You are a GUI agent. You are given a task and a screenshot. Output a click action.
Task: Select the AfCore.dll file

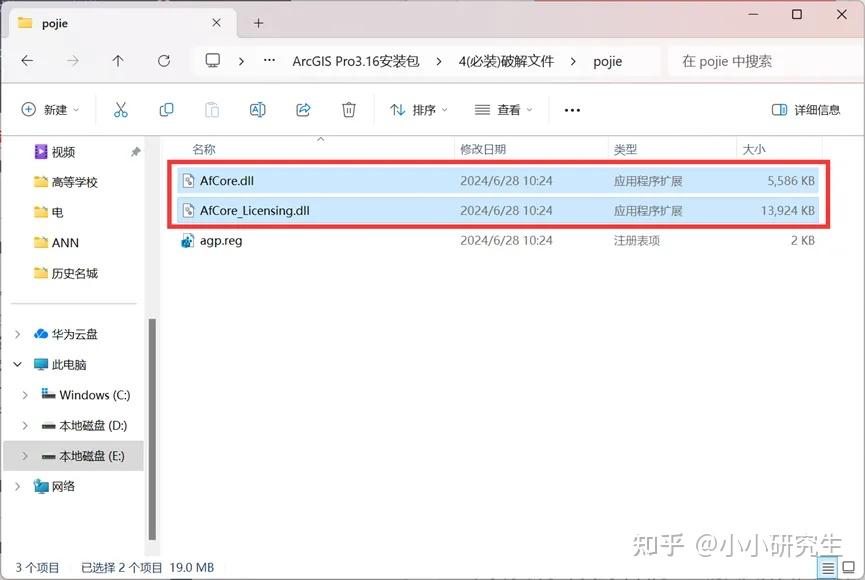(x=498, y=180)
